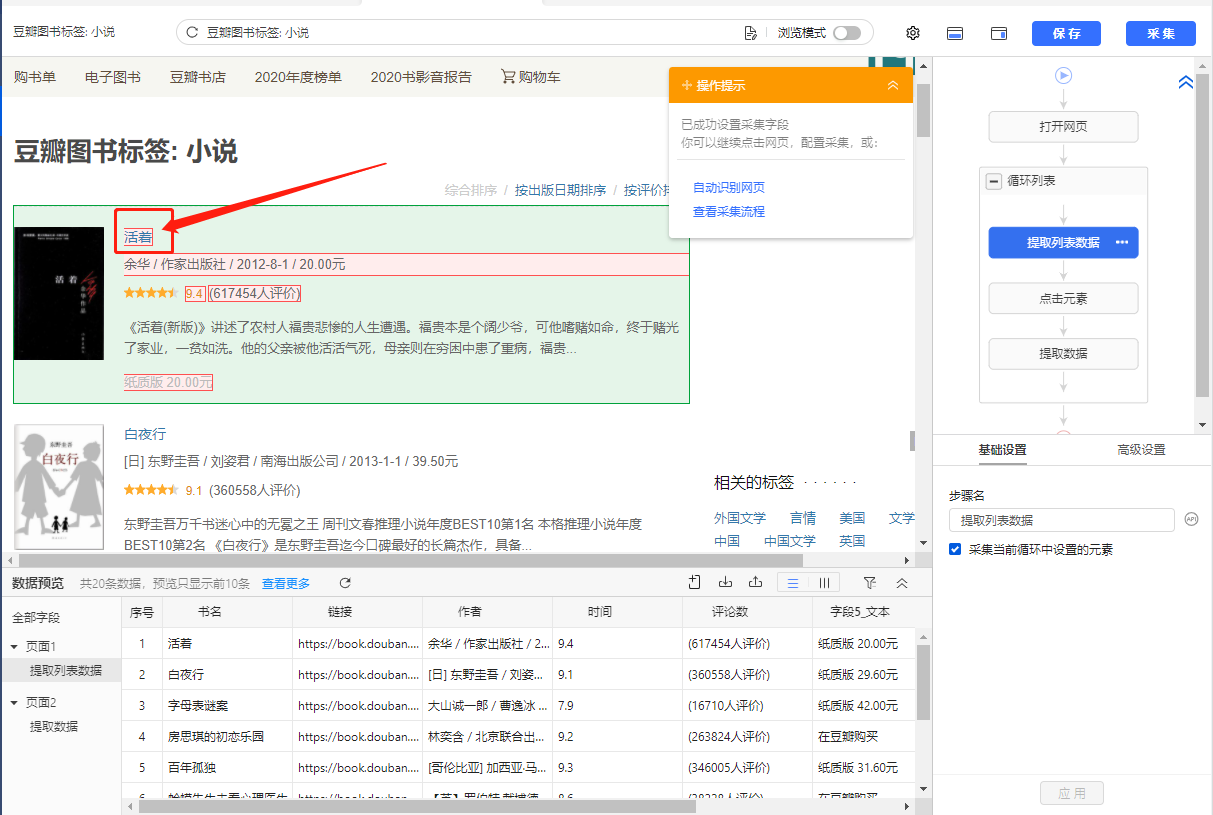This screenshot has width=1213, height=815.
Task: Open the 豆瓣书店 menu item
Action: tap(198, 77)
